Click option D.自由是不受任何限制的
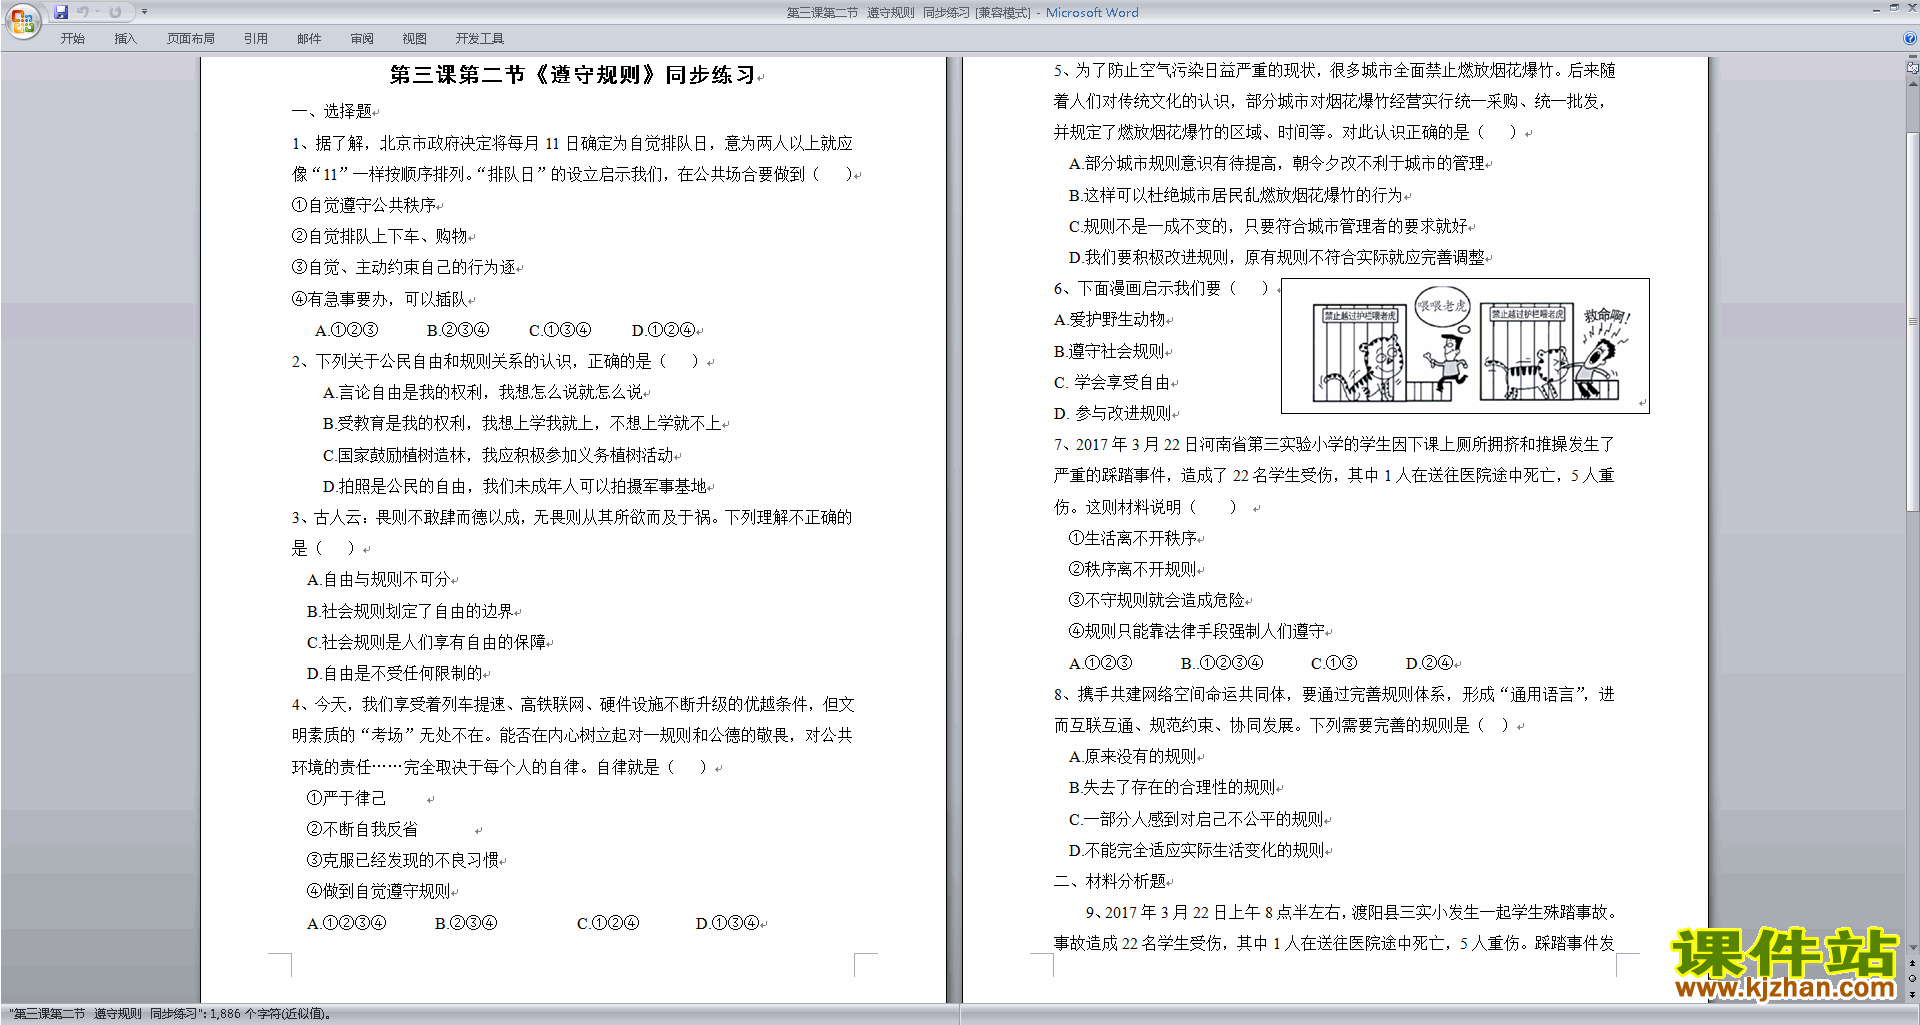 pyautogui.click(x=395, y=673)
